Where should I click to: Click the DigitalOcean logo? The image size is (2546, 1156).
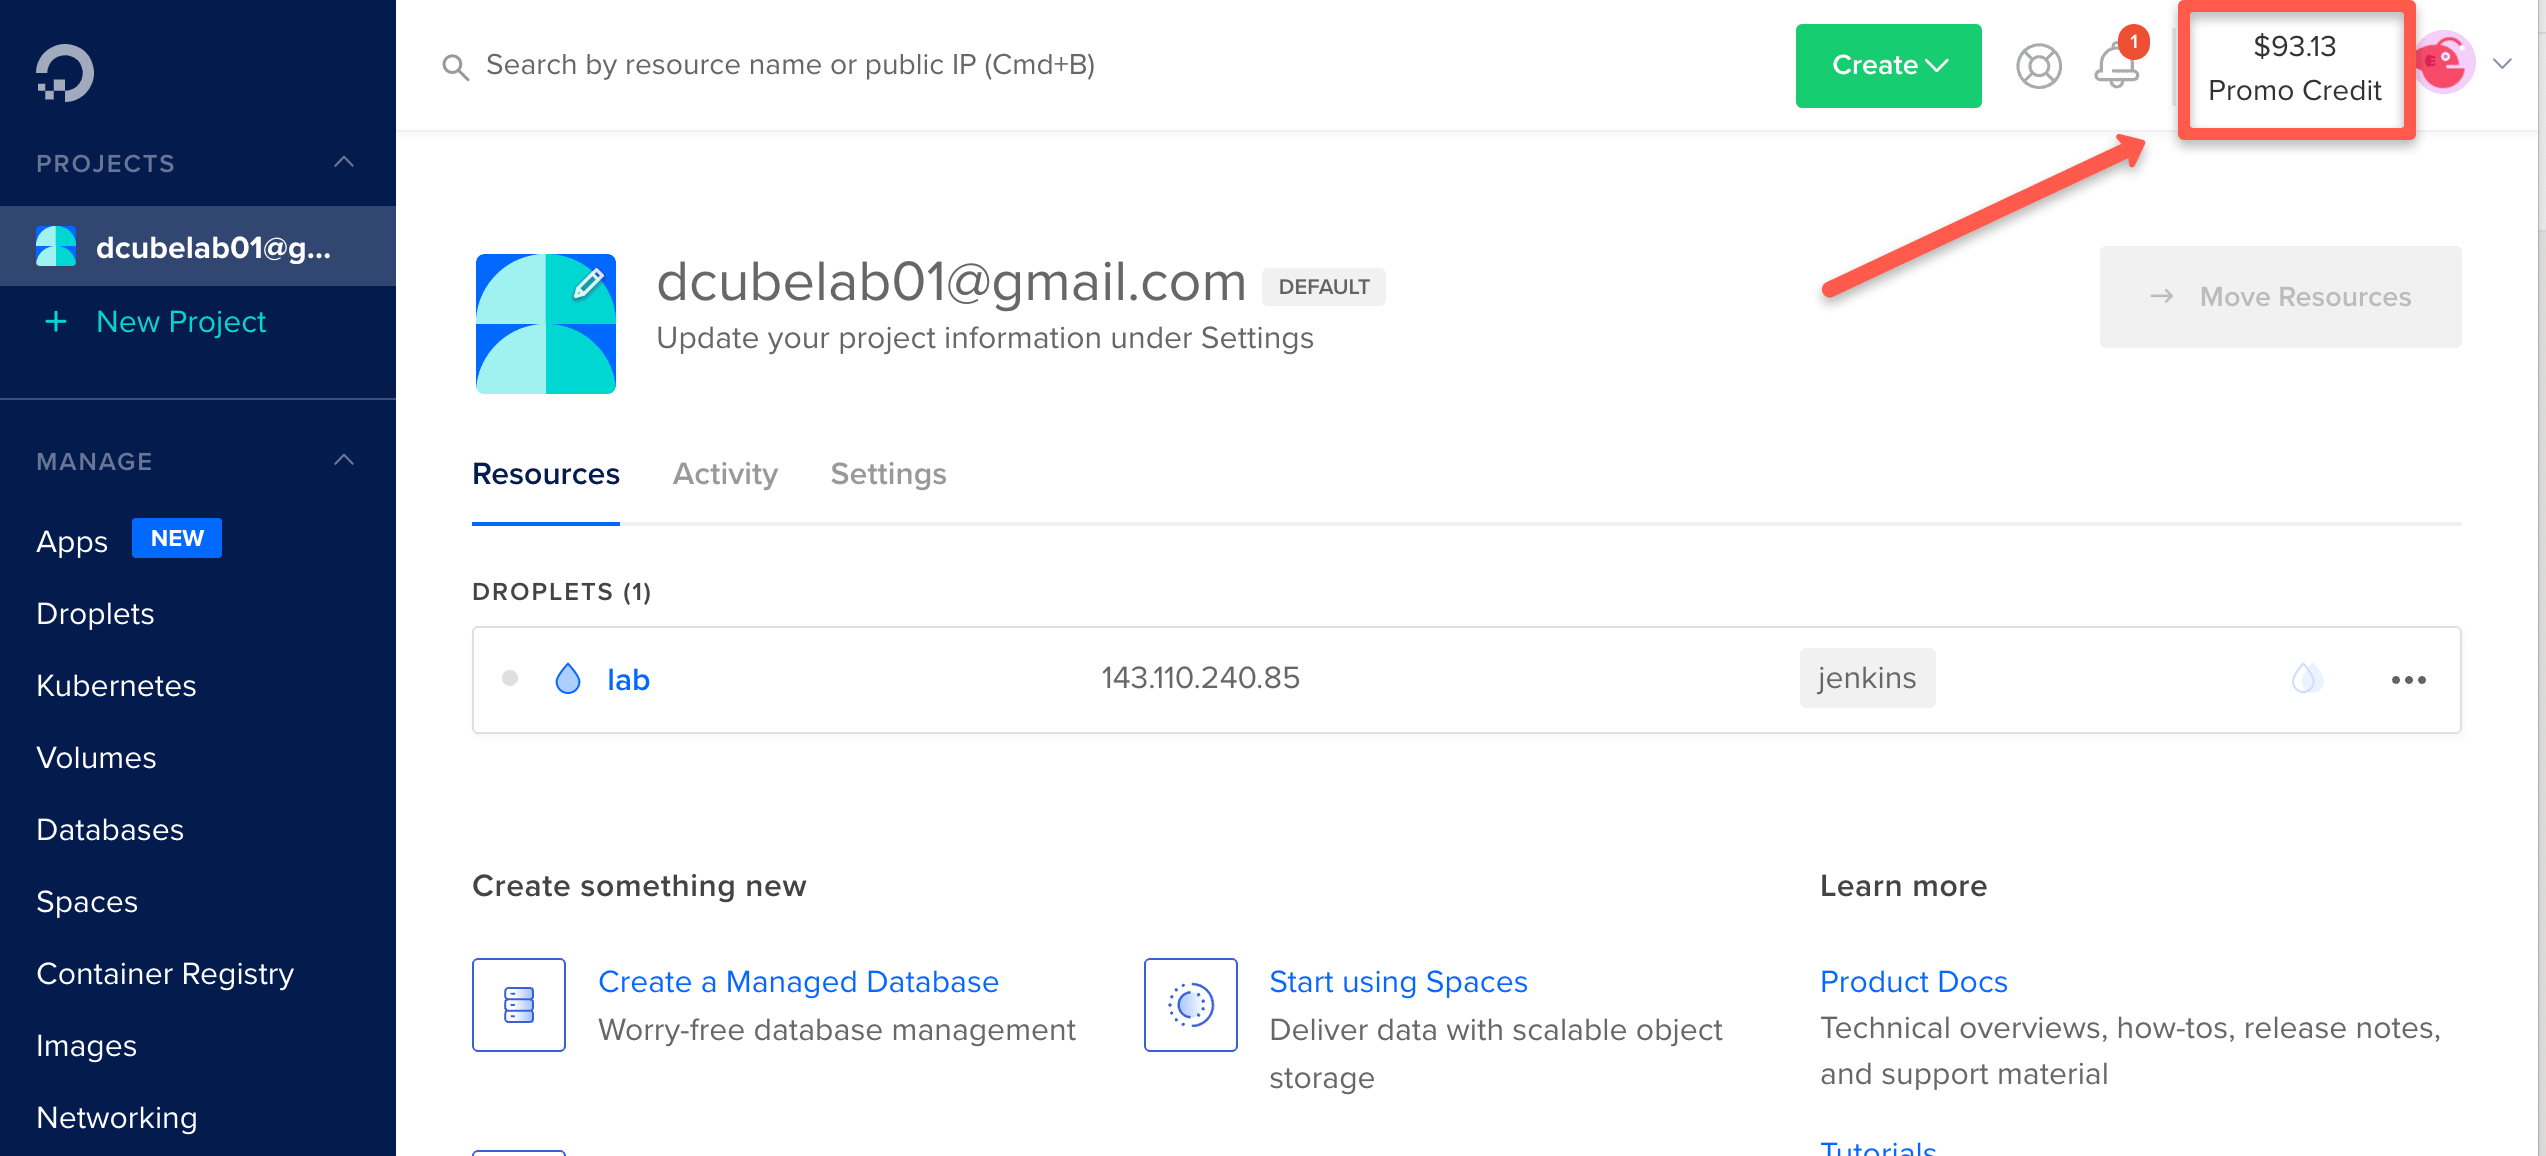pos(62,70)
